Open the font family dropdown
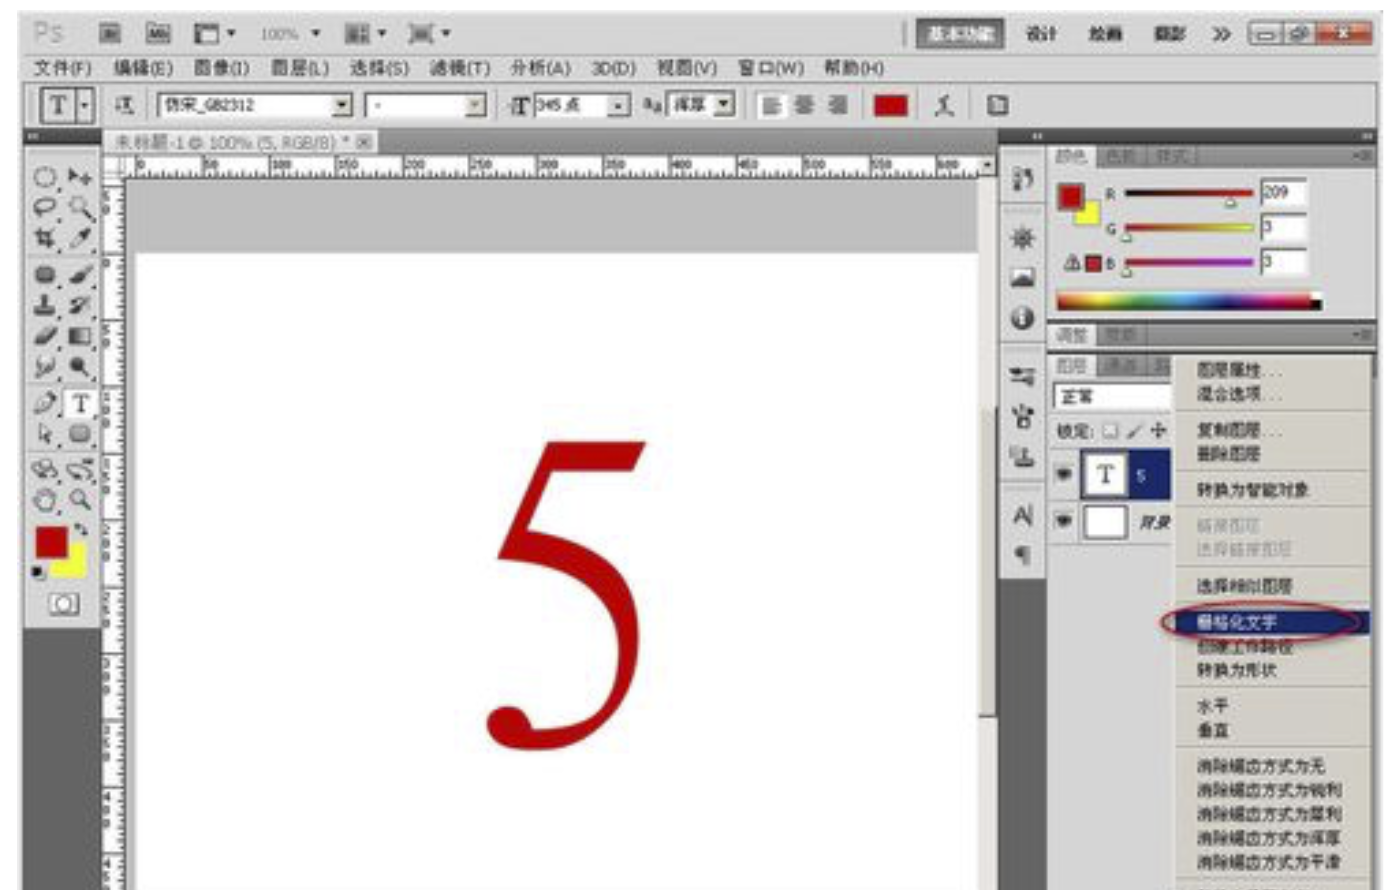This screenshot has width=1394, height=890. pyautogui.click(x=342, y=105)
